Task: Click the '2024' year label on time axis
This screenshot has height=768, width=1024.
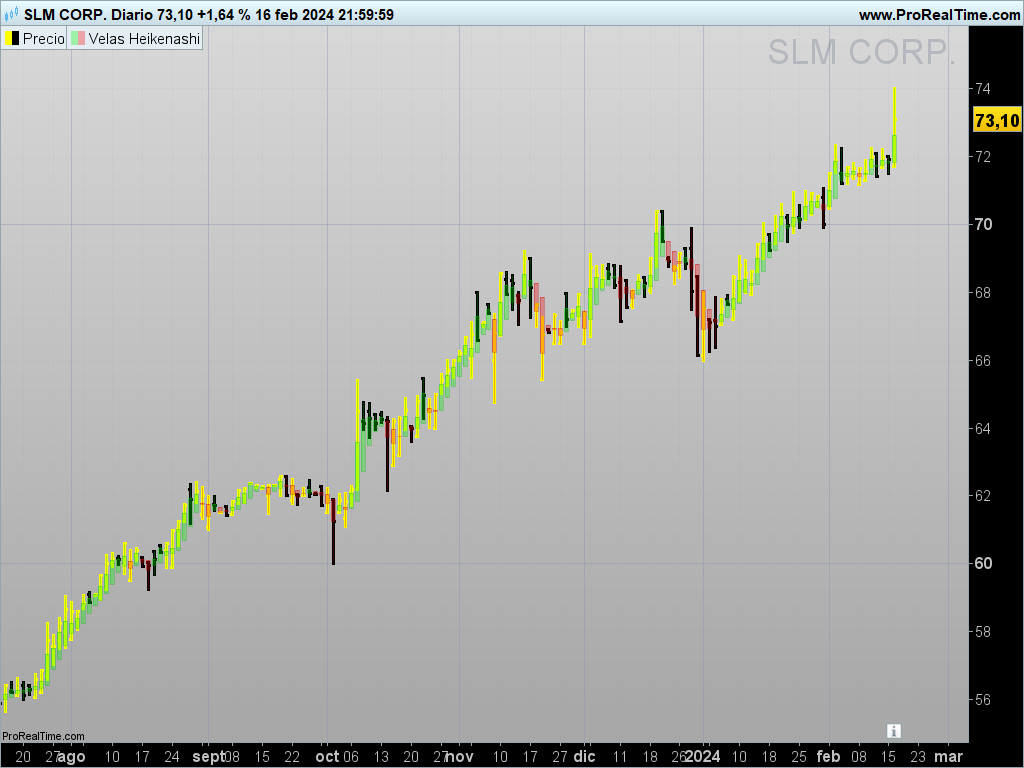Action: pyautogui.click(x=703, y=756)
